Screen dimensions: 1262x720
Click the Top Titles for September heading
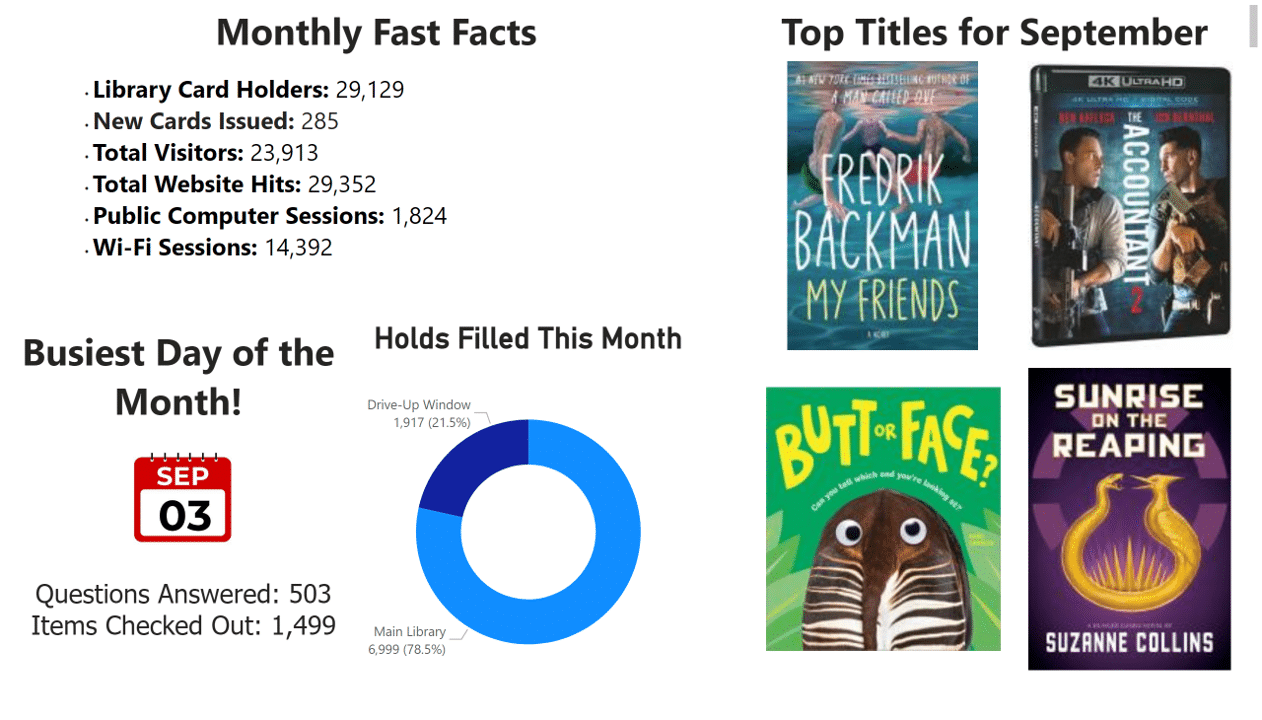click(994, 33)
